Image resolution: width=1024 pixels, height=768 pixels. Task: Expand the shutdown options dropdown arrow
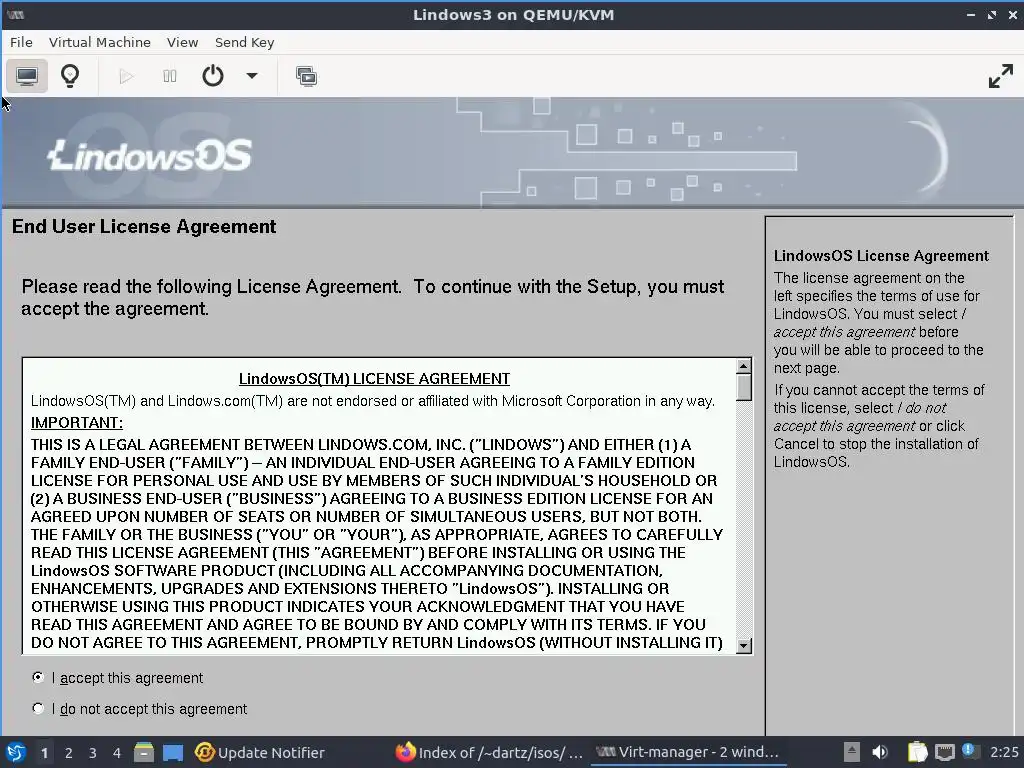coord(251,76)
